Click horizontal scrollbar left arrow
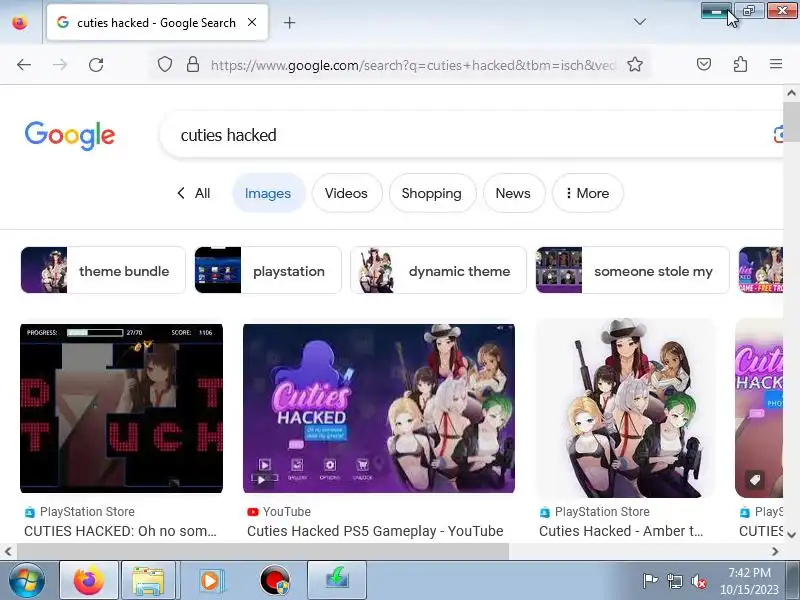Image resolution: width=800 pixels, height=600 pixels. coord(8,552)
